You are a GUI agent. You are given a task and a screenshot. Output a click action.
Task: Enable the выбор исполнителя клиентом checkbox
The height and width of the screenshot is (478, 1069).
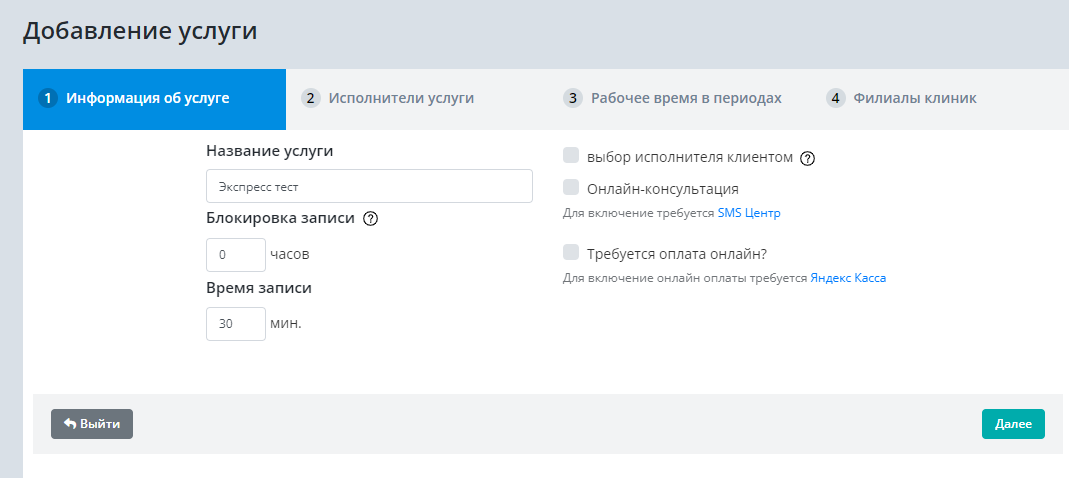tap(571, 156)
